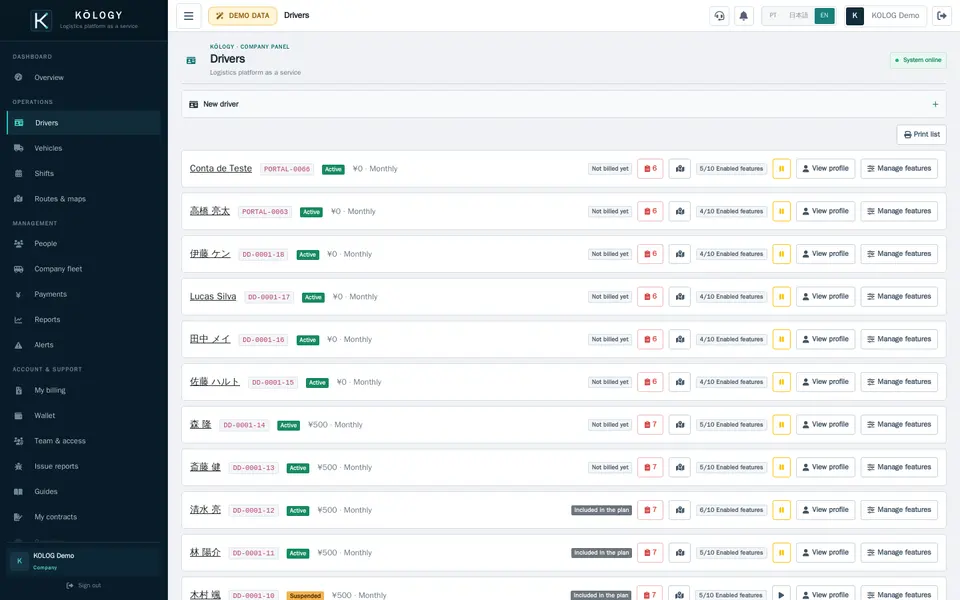Click the 5/10 Enabled features badge for Conta de Teste
The image size is (960, 600).
731,168
